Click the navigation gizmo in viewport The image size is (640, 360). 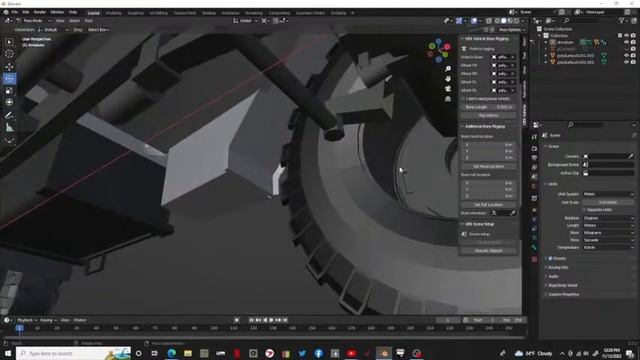tap(439, 50)
